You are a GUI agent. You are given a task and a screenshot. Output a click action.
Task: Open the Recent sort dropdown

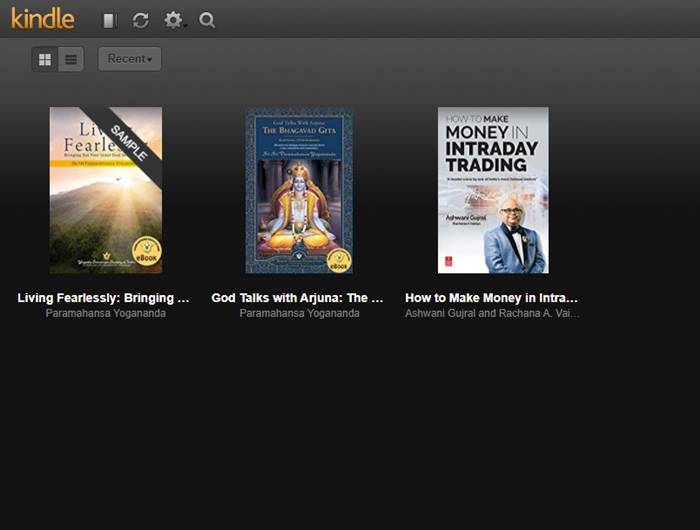pos(130,59)
